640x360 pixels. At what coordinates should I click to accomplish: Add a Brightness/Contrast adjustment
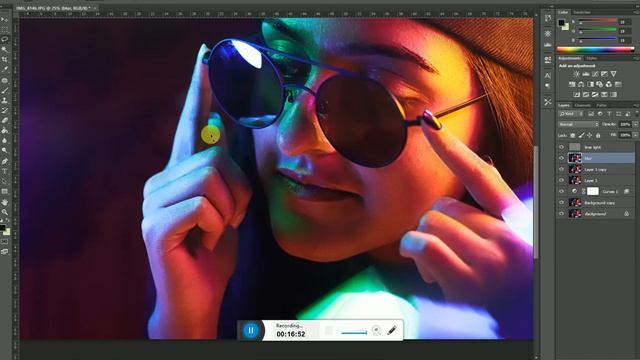[x=576, y=74]
